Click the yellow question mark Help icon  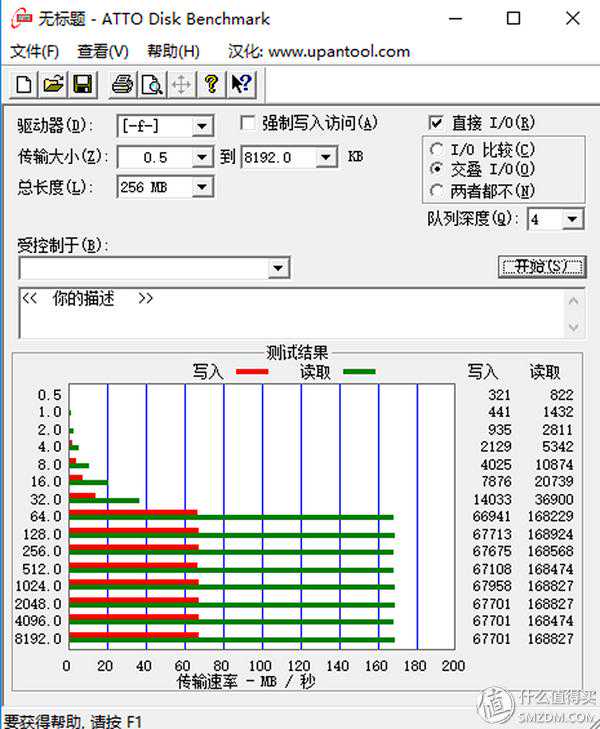click(211, 84)
